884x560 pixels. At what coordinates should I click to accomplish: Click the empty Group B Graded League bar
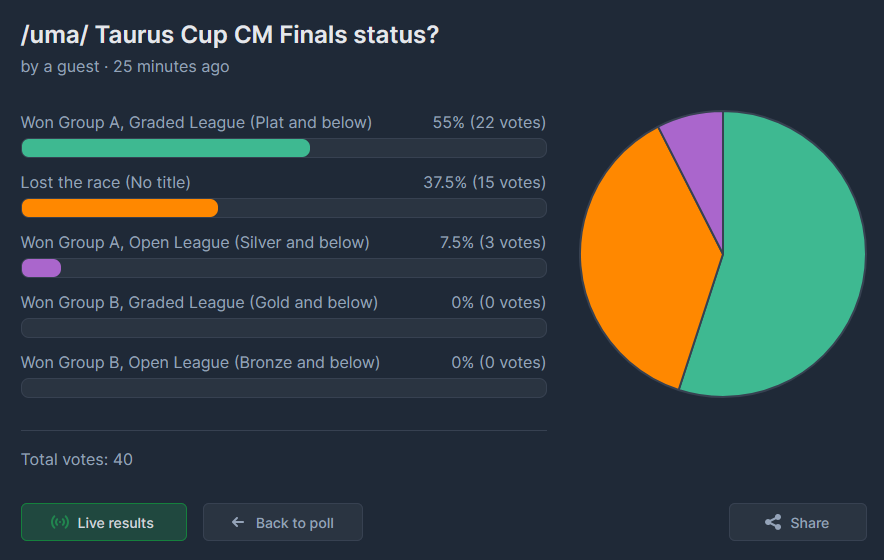pyautogui.click(x=284, y=328)
